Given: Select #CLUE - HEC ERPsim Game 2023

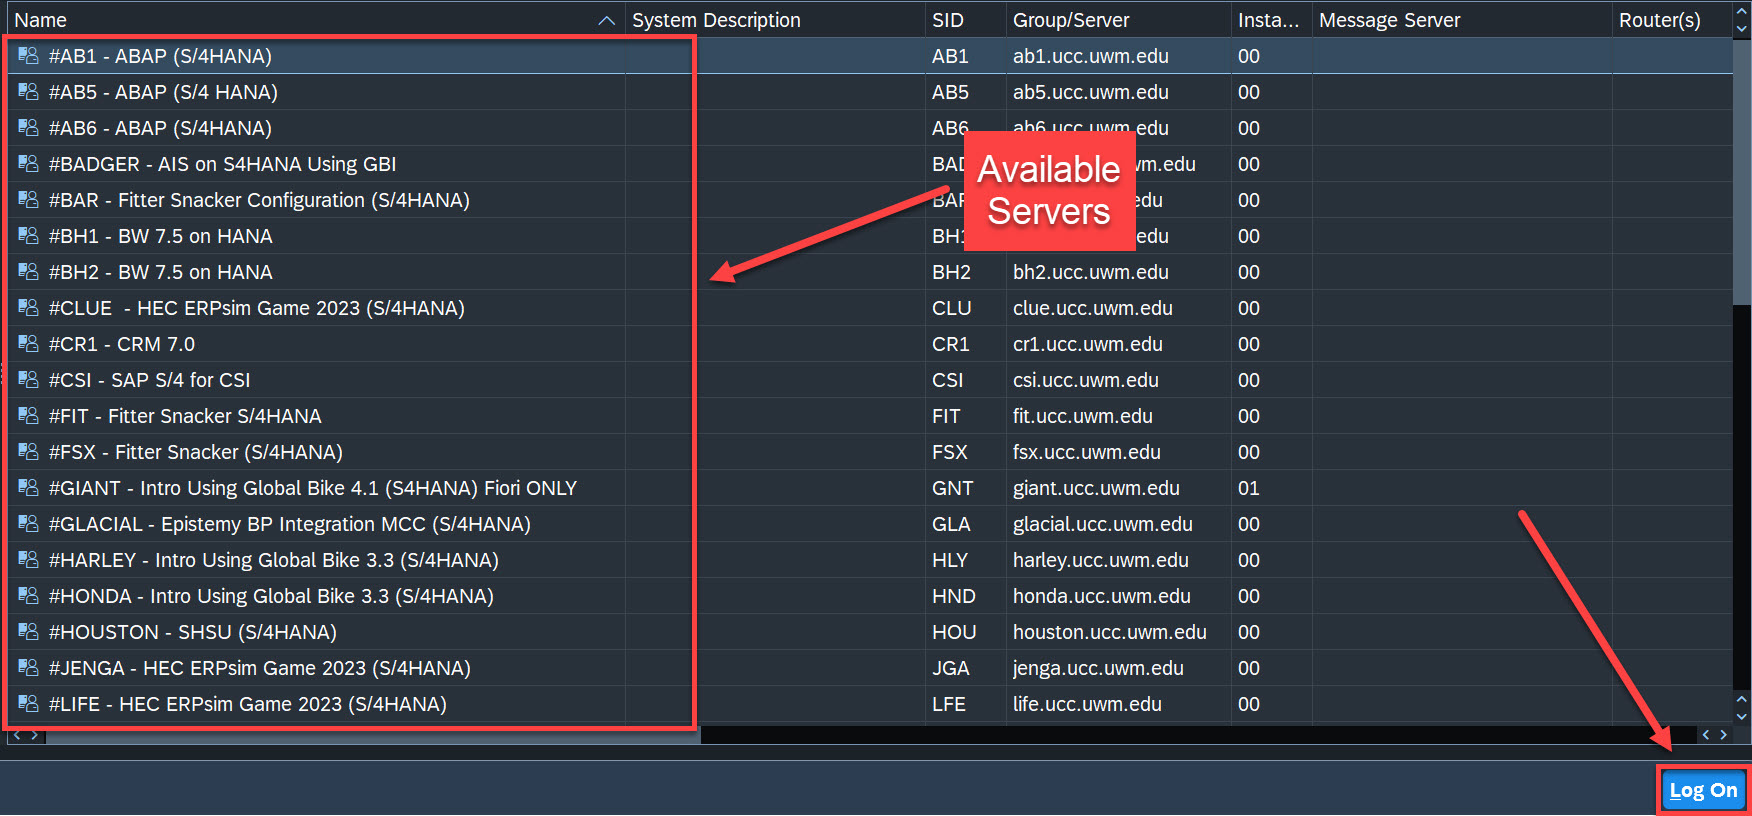Looking at the screenshot, I should 257,308.
